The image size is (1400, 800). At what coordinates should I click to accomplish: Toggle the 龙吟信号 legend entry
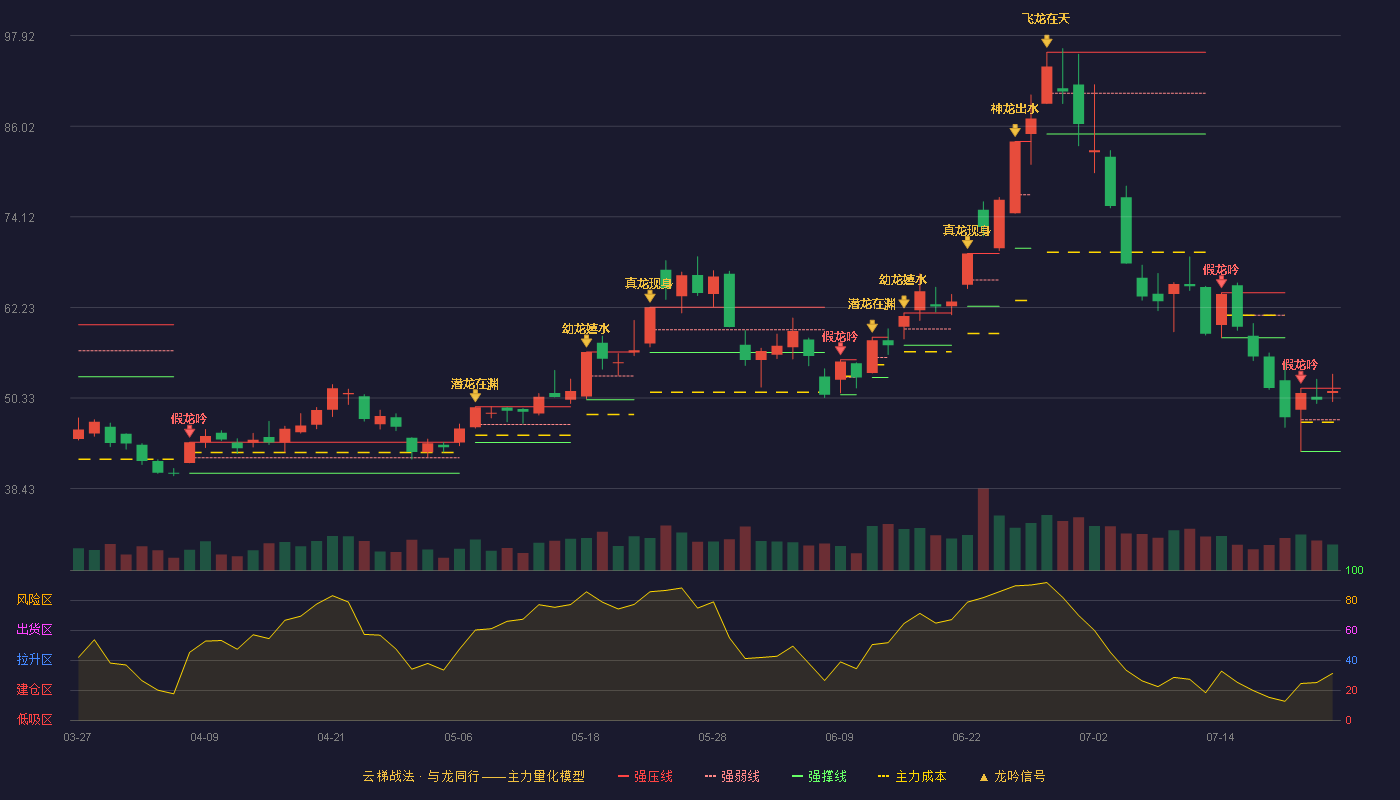[1011, 776]
